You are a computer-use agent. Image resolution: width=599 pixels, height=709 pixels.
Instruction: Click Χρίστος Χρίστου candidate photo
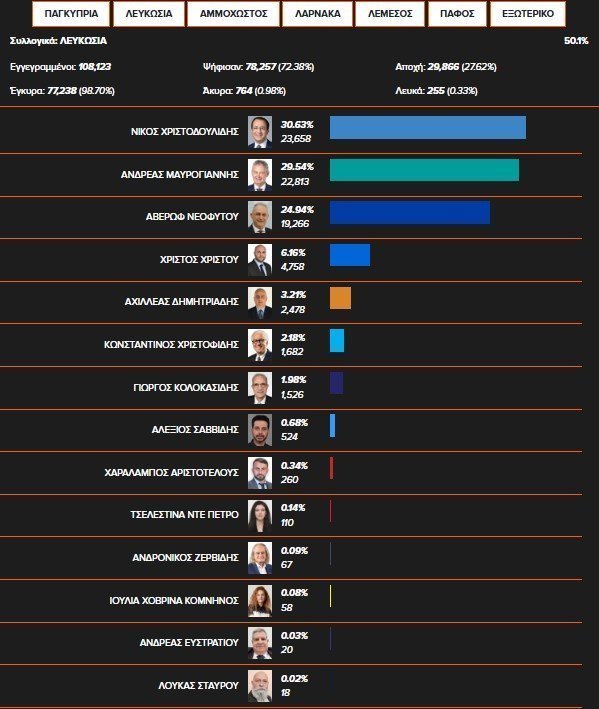260,260
